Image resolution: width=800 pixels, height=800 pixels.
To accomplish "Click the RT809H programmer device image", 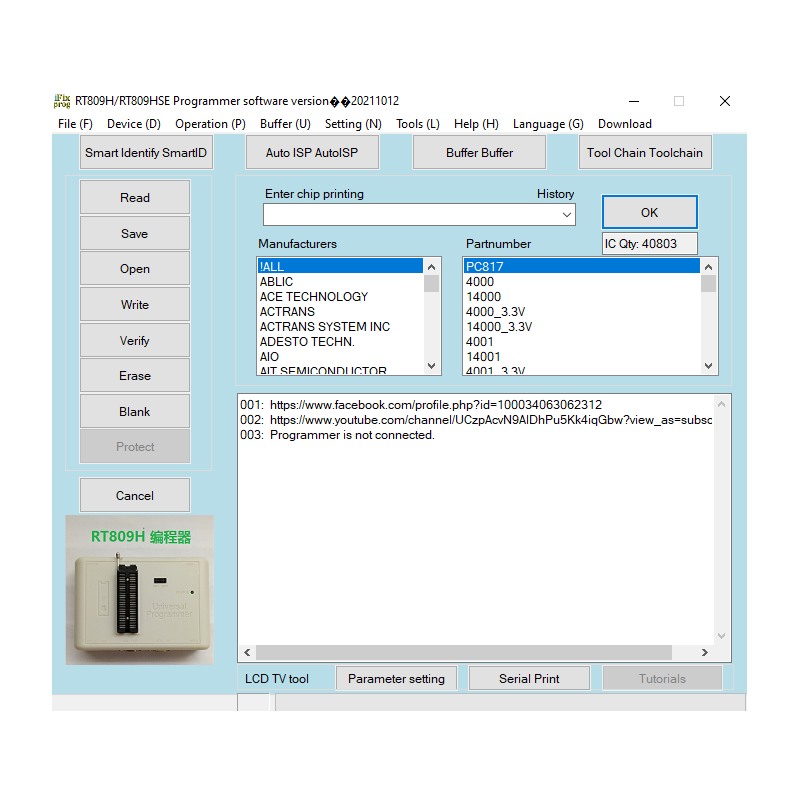I will tap(139, 590).
